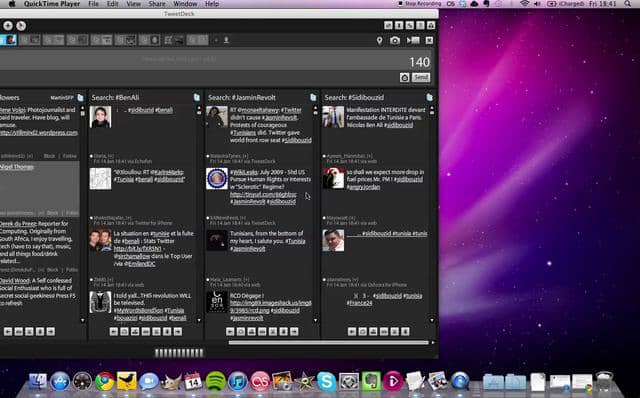Toggle the blue-highlighted account avatar in toolbar

coord(9,40)
